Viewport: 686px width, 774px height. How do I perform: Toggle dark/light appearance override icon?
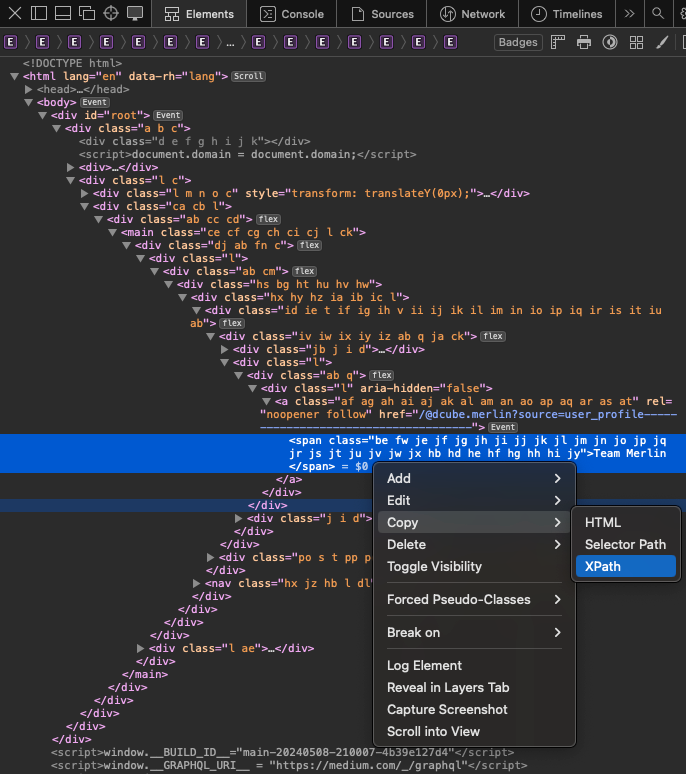point(610,42)
